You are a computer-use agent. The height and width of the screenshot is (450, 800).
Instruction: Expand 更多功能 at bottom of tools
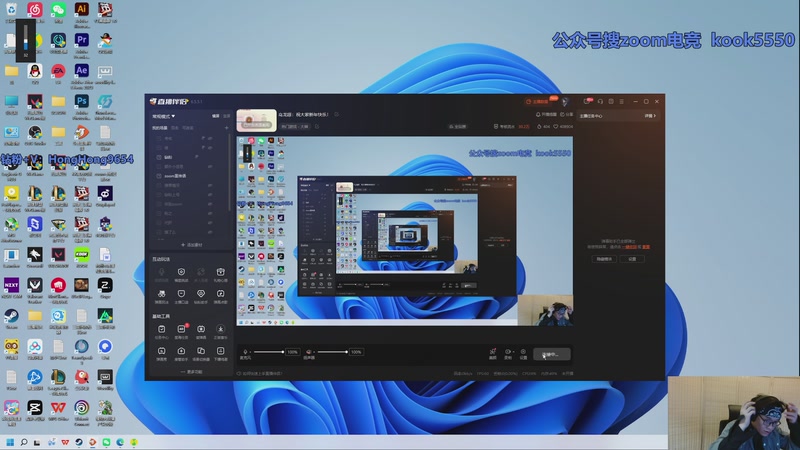coord(190,371)
